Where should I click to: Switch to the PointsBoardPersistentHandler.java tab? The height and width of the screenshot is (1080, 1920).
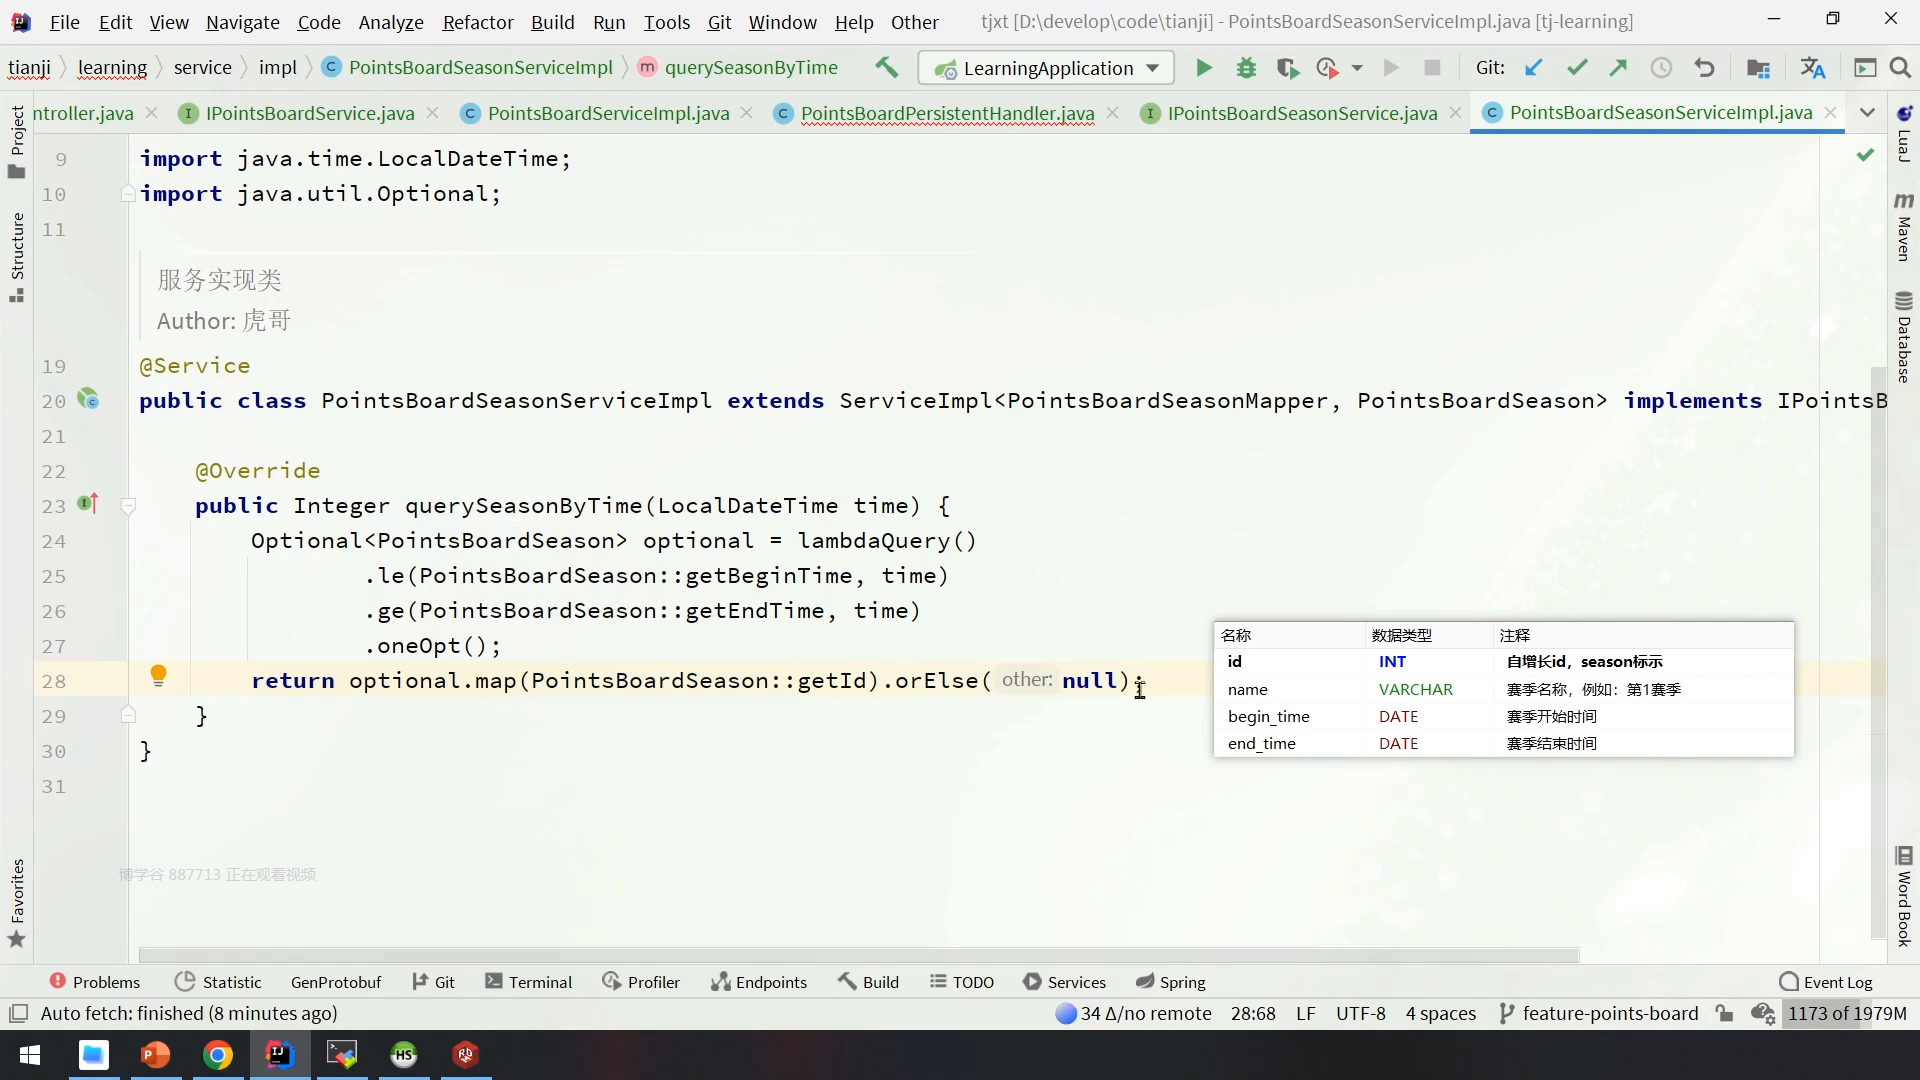pos(946,113)
